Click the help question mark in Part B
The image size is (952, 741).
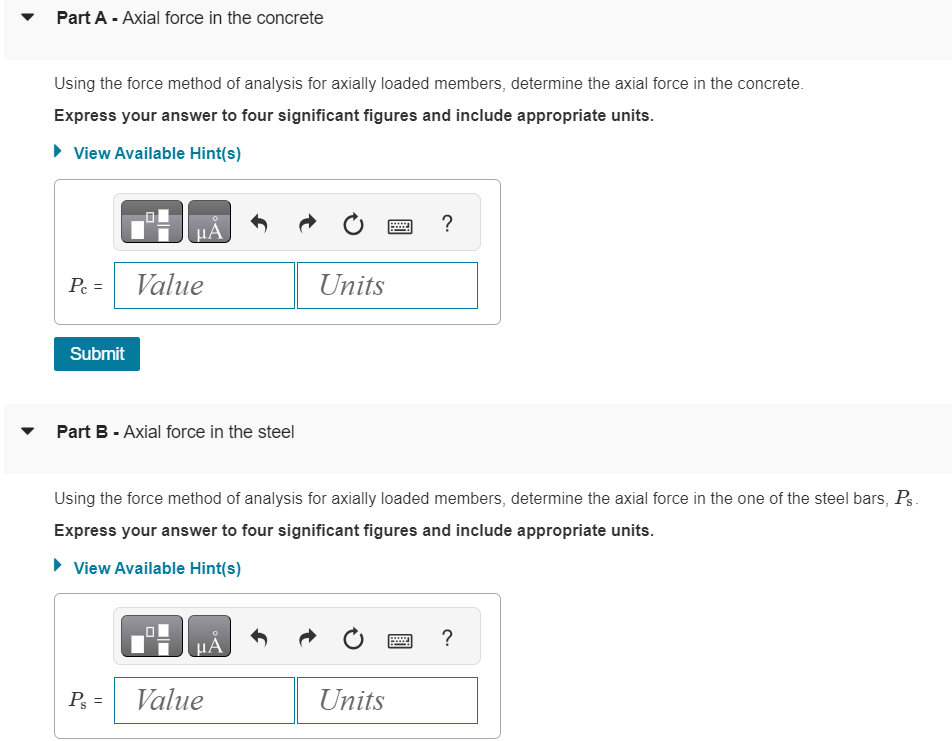pos(446,638)
